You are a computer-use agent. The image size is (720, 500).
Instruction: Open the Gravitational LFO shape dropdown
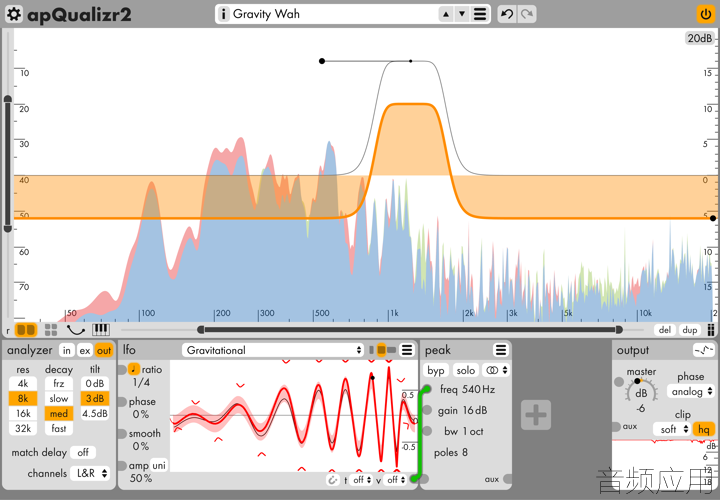273,350
